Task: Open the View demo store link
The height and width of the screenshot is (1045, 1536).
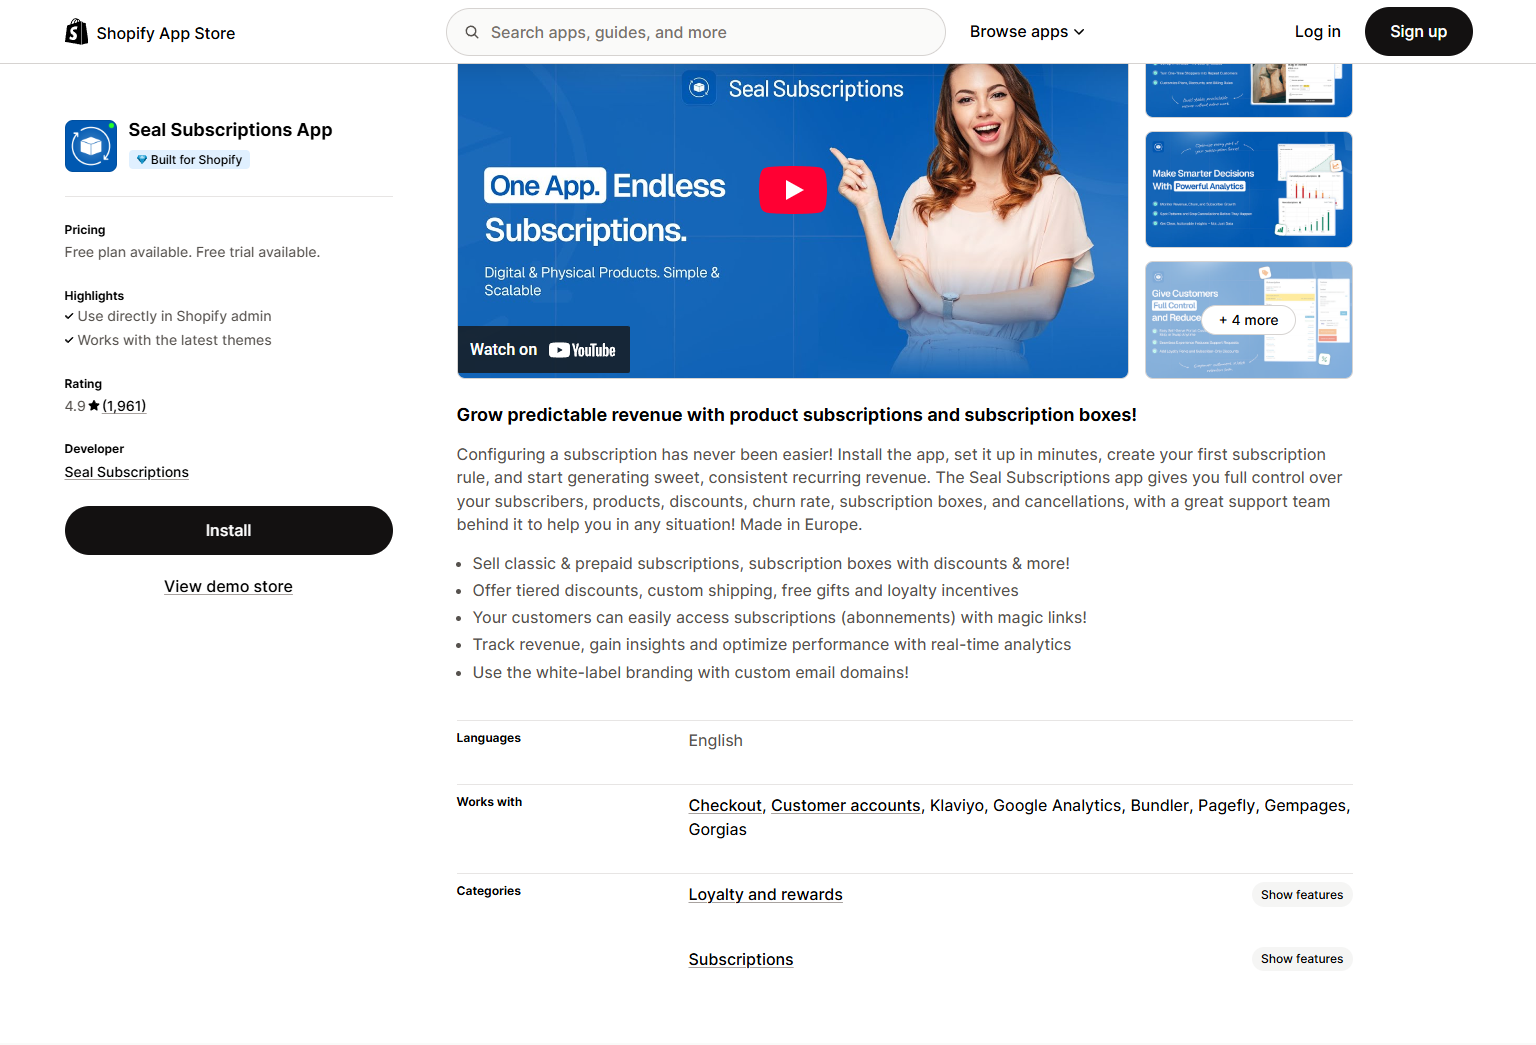Action: [228, 587]
